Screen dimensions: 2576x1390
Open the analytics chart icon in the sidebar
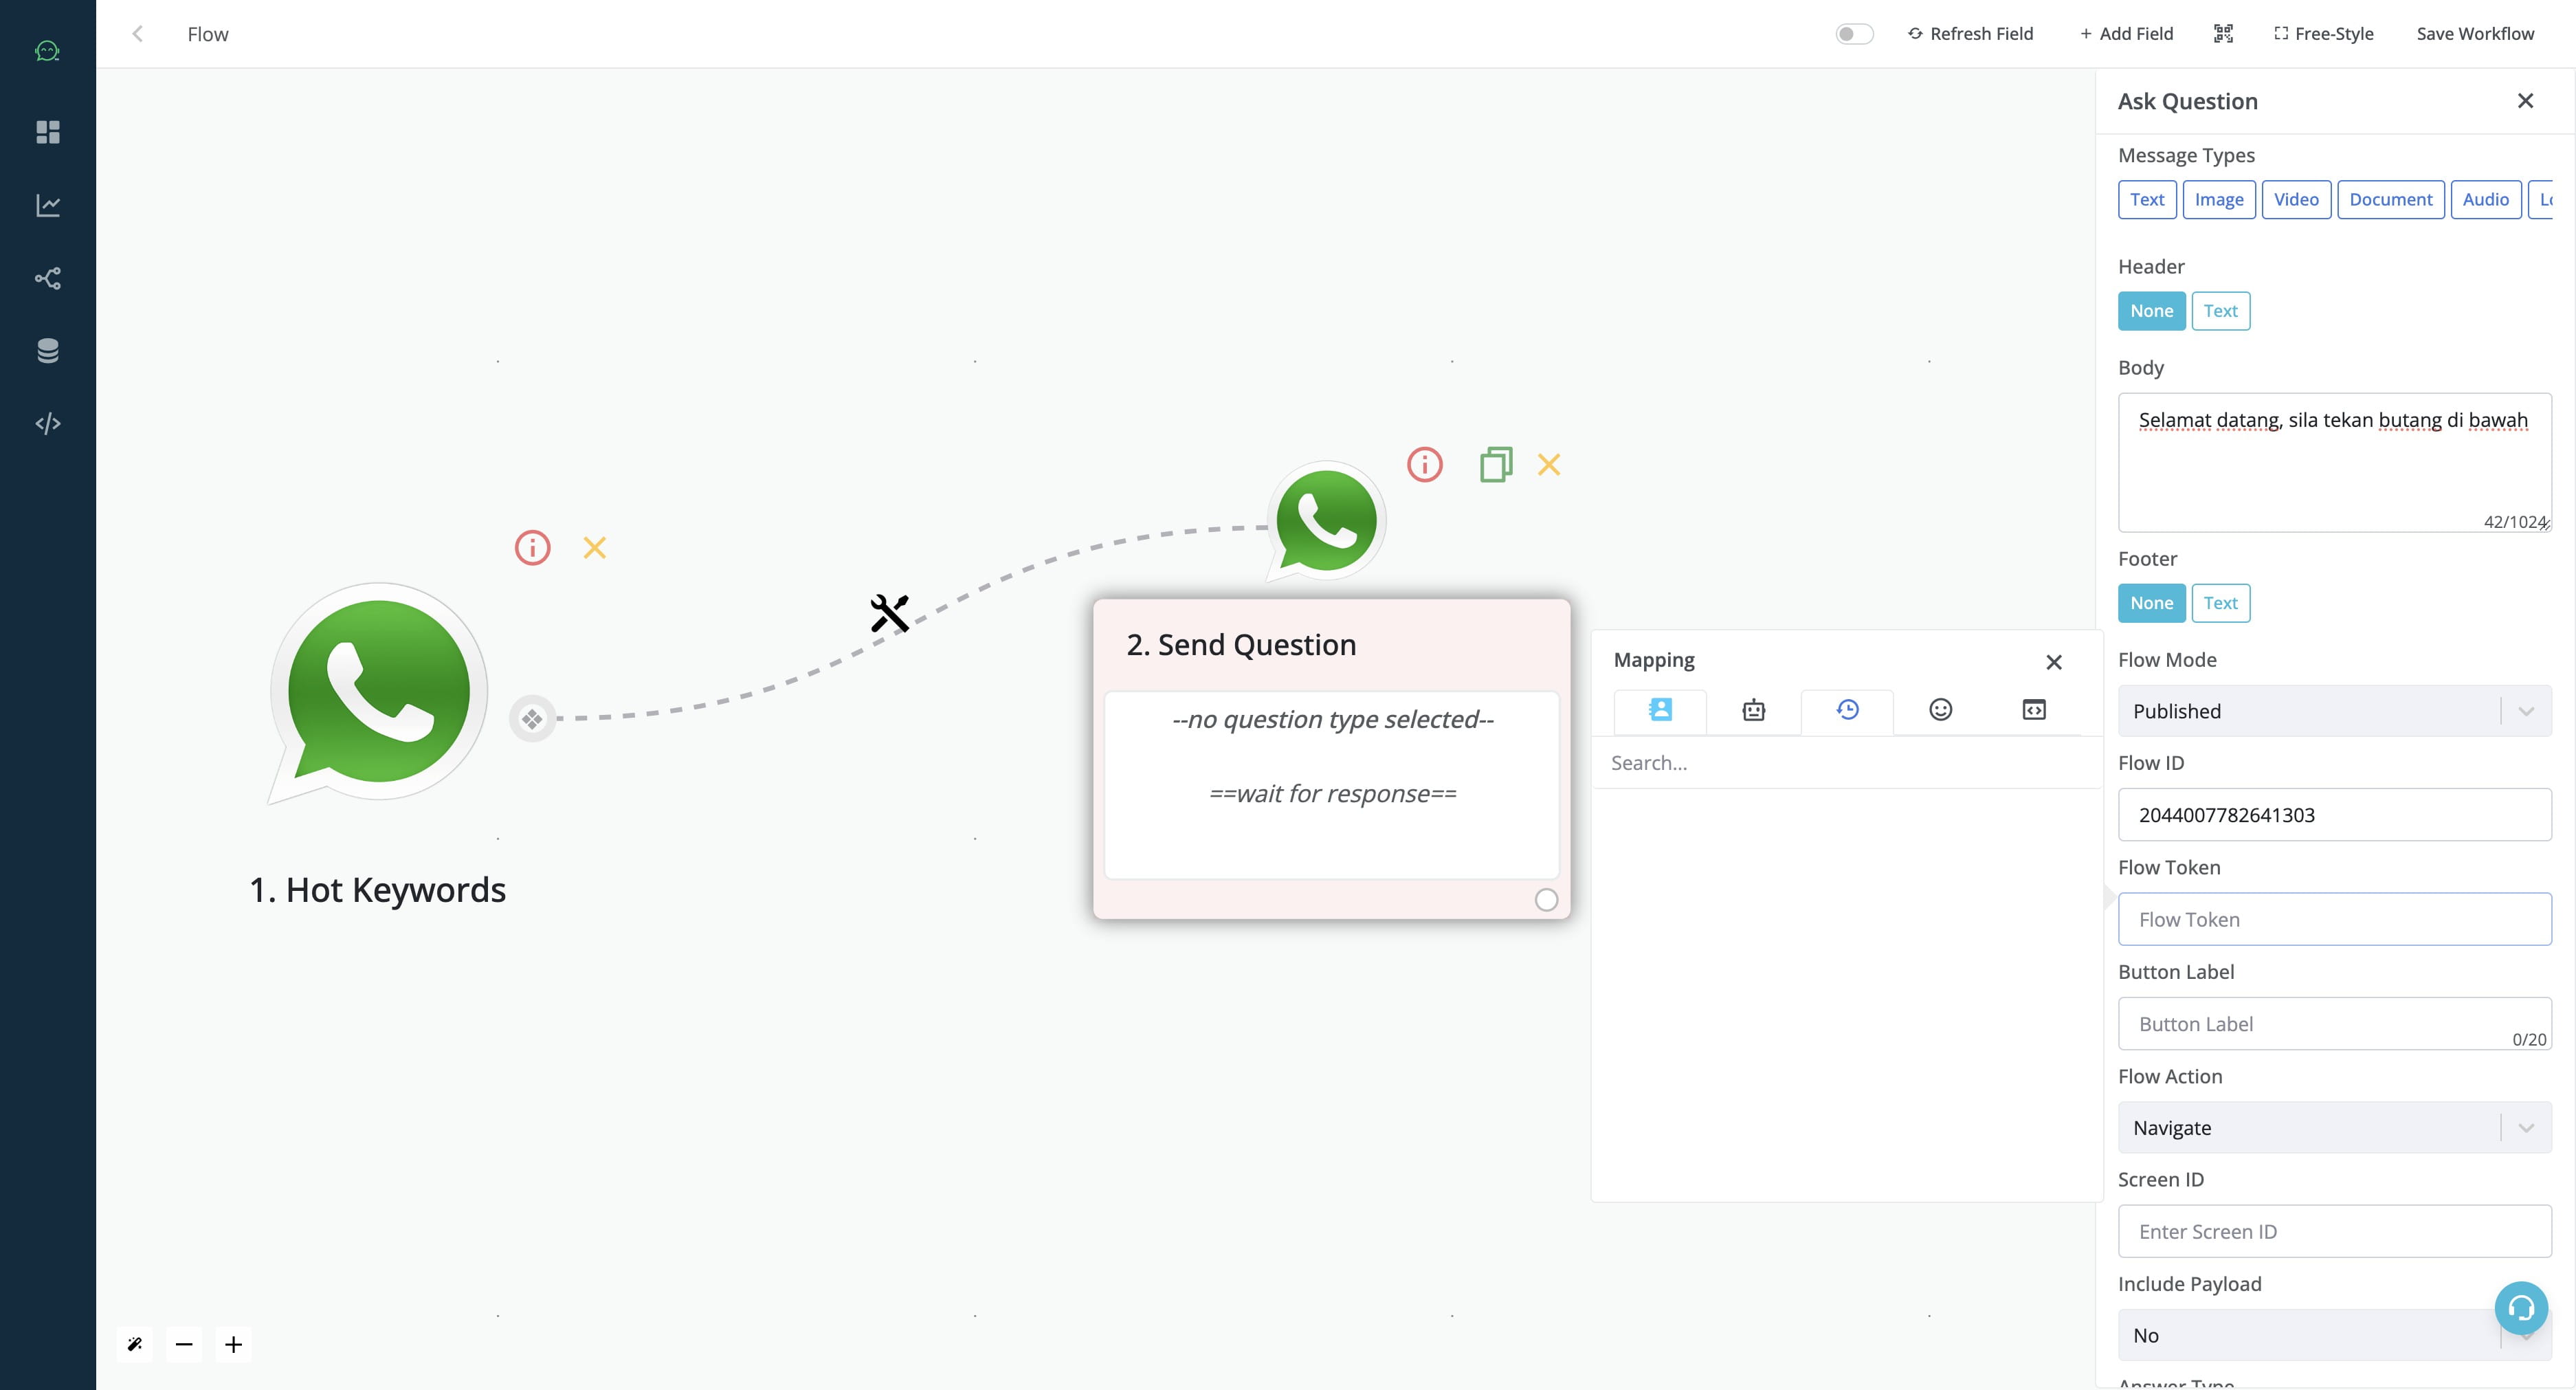(48, 205)
